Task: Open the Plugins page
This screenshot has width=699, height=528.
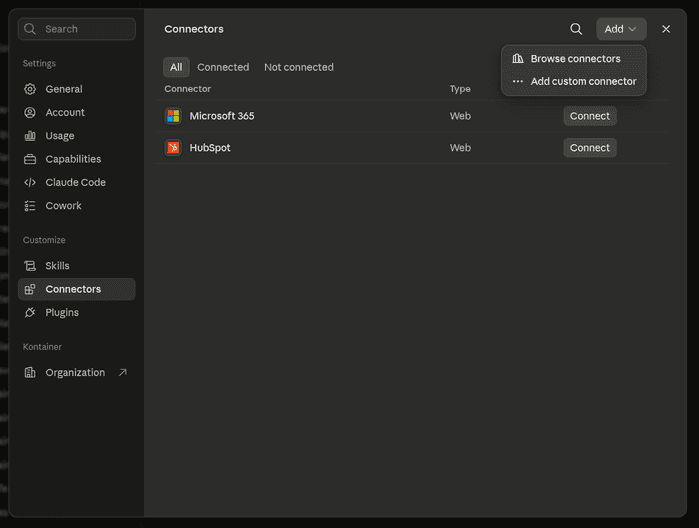Action: point(77,313)
